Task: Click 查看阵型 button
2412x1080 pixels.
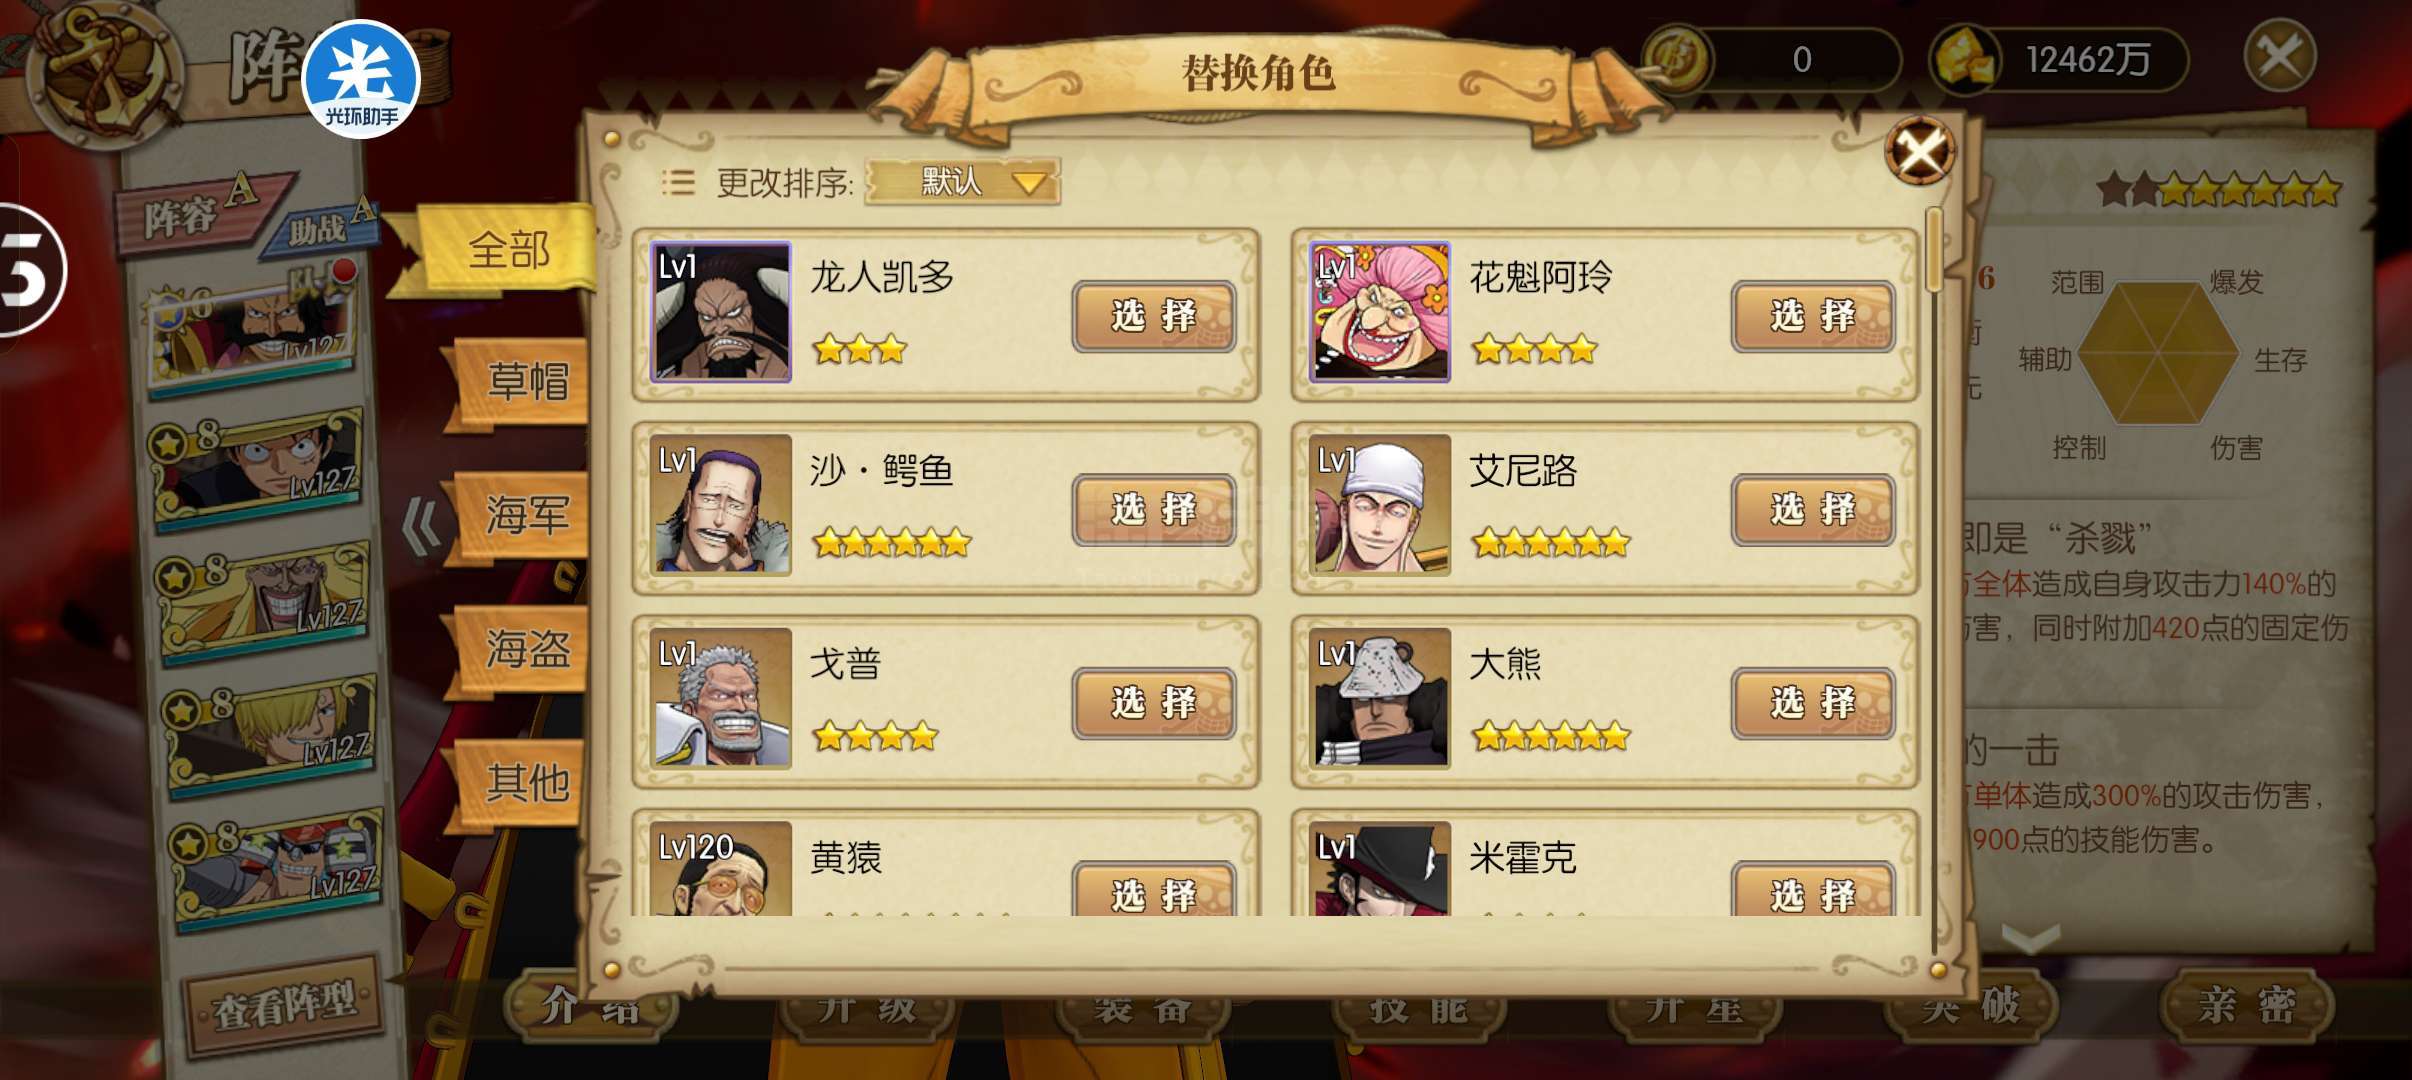Action: click(x=284, y=1004)
